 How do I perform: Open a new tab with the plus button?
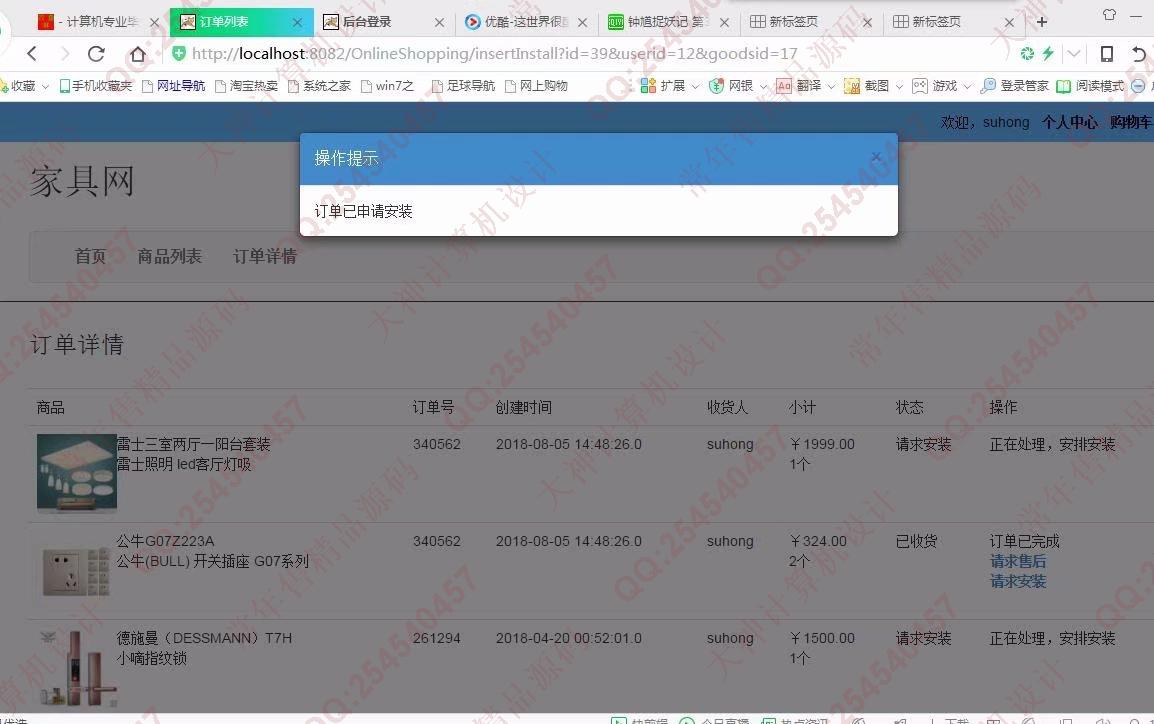pos(1041,22)
